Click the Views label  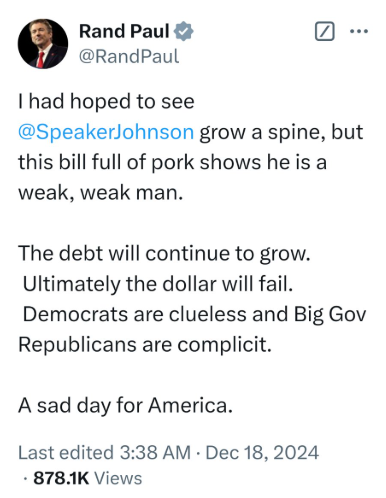tap(118, 478)
